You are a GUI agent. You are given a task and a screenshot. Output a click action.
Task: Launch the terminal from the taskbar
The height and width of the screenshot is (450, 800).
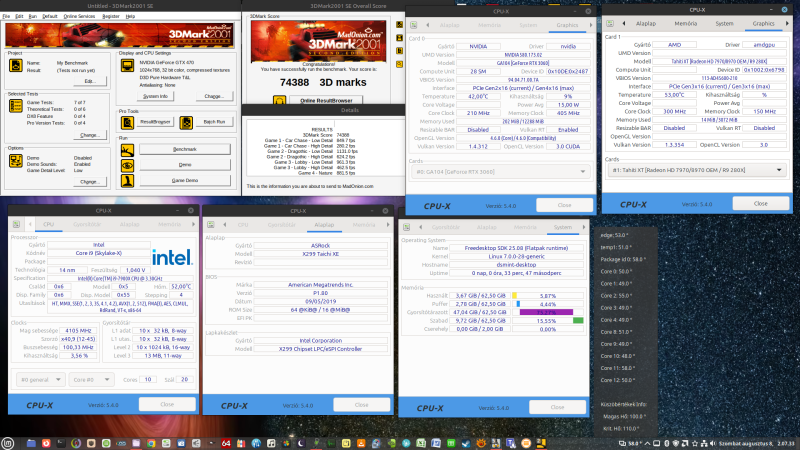tap(61, 443)
